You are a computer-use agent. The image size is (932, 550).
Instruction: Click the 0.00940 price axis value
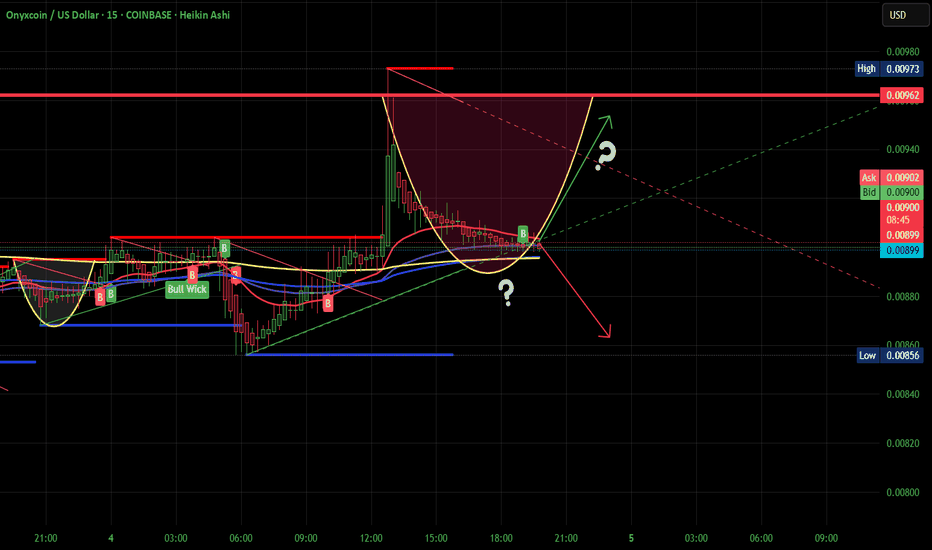[x=902, y=149]
